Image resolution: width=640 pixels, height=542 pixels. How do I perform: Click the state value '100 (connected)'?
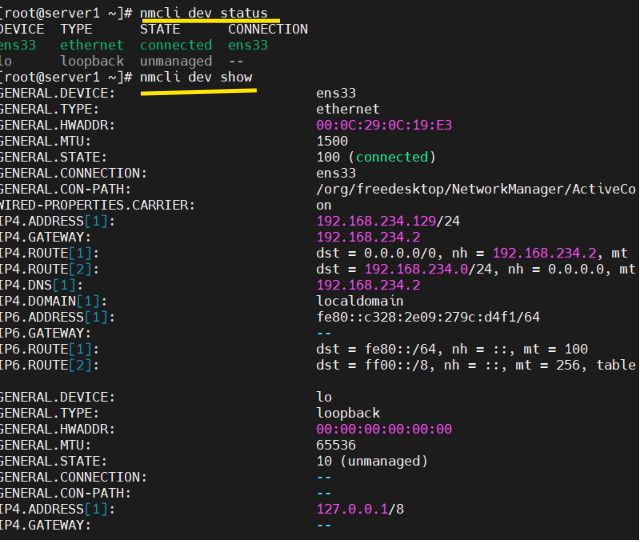(x=376, y=157)
